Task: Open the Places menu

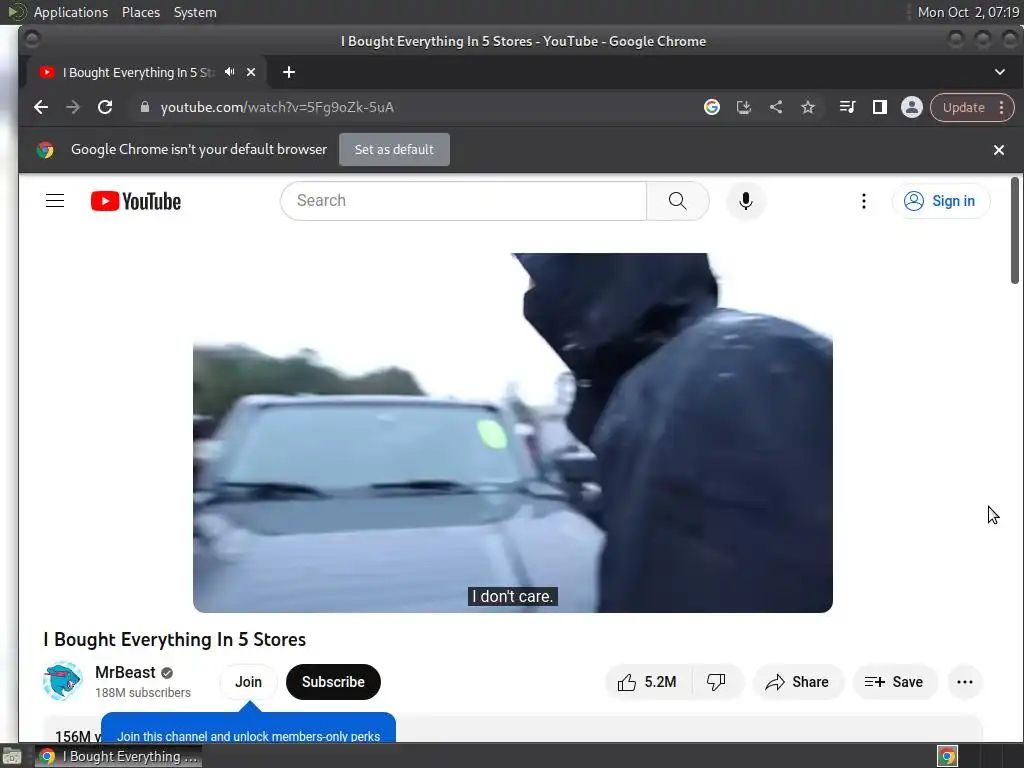Action: click(140, 12)
